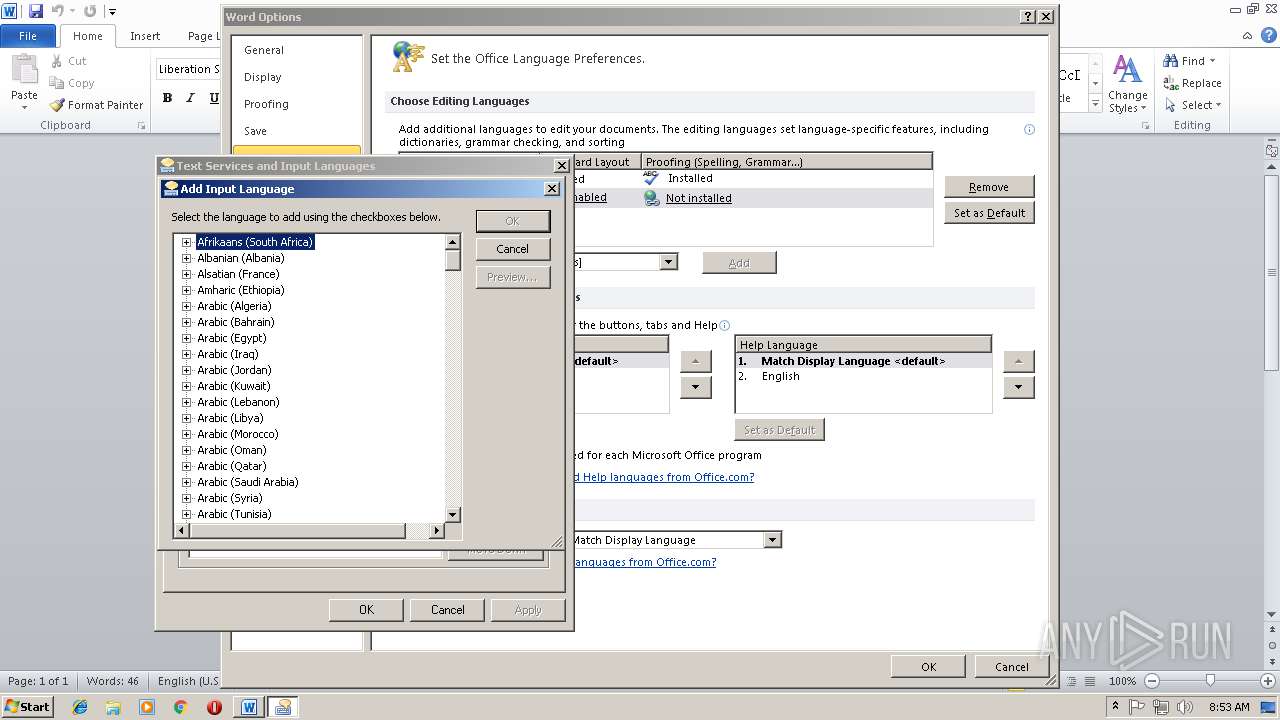Expand Alsatian (France) language node
The image size is (1280, 720).
point(186,274)
